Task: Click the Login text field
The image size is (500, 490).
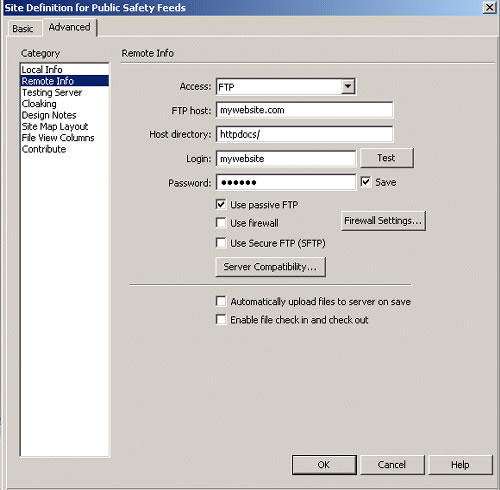Action: [286, 159]
